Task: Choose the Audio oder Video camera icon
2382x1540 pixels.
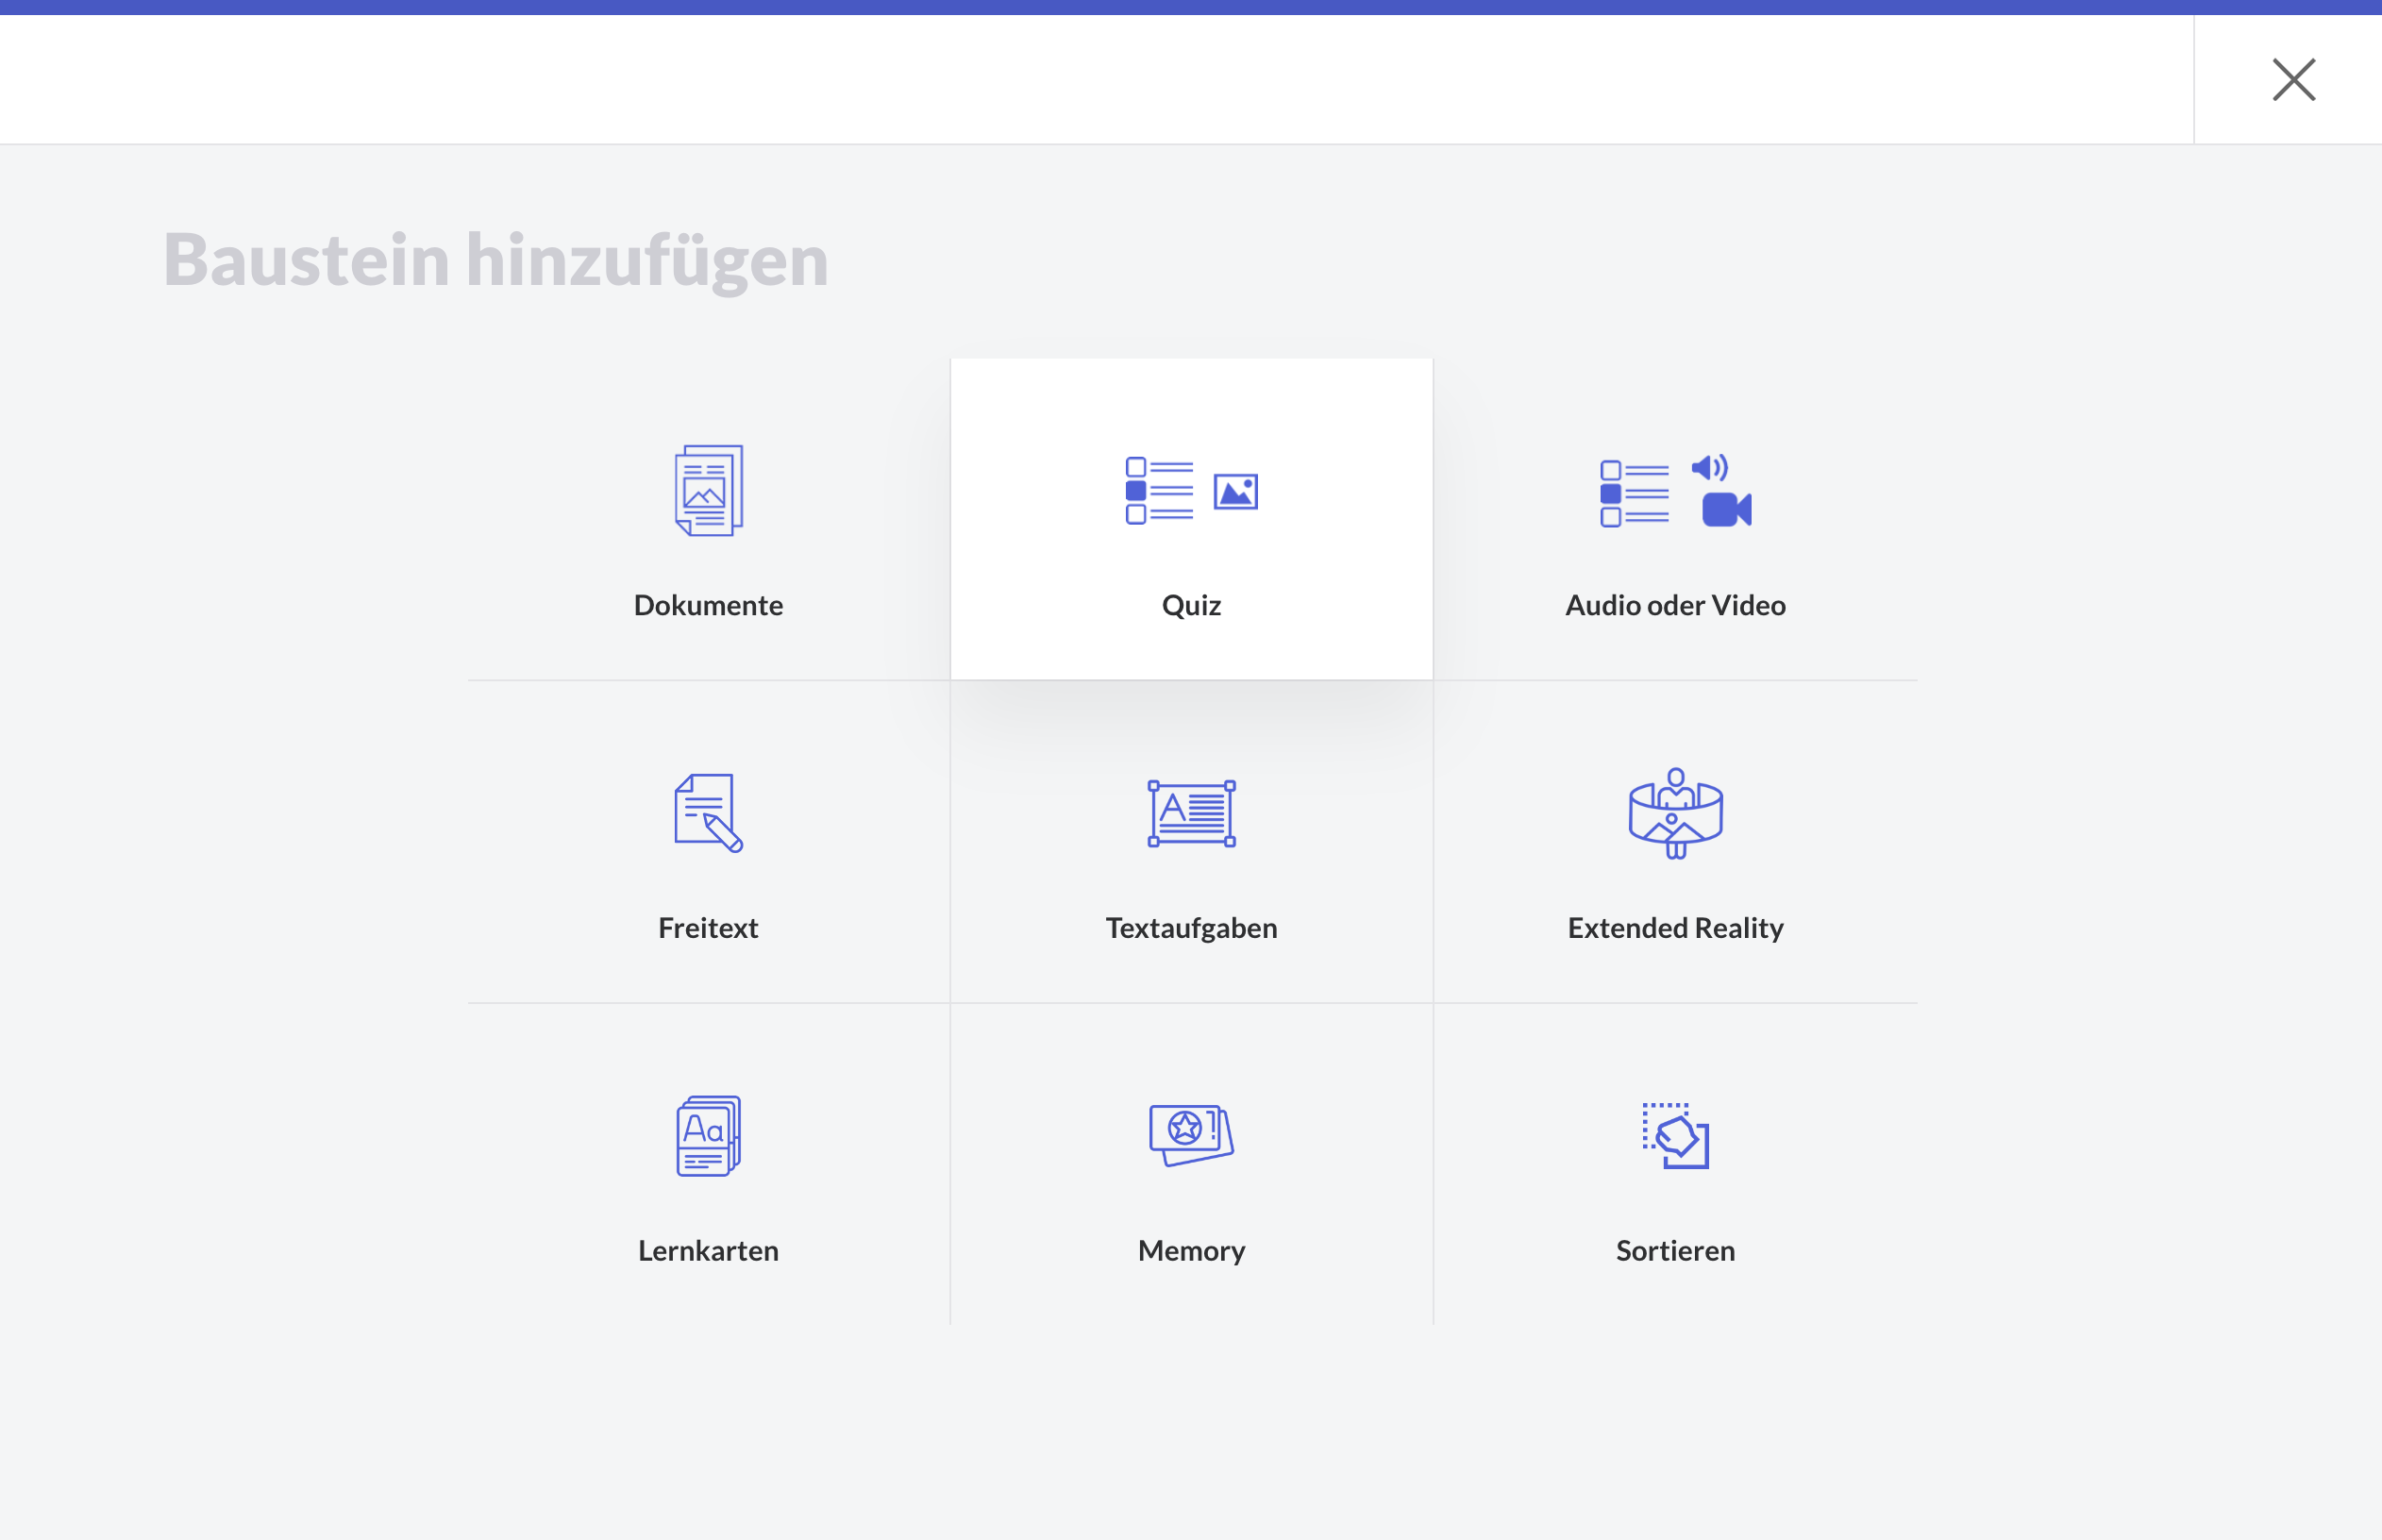Action: 1726,509
